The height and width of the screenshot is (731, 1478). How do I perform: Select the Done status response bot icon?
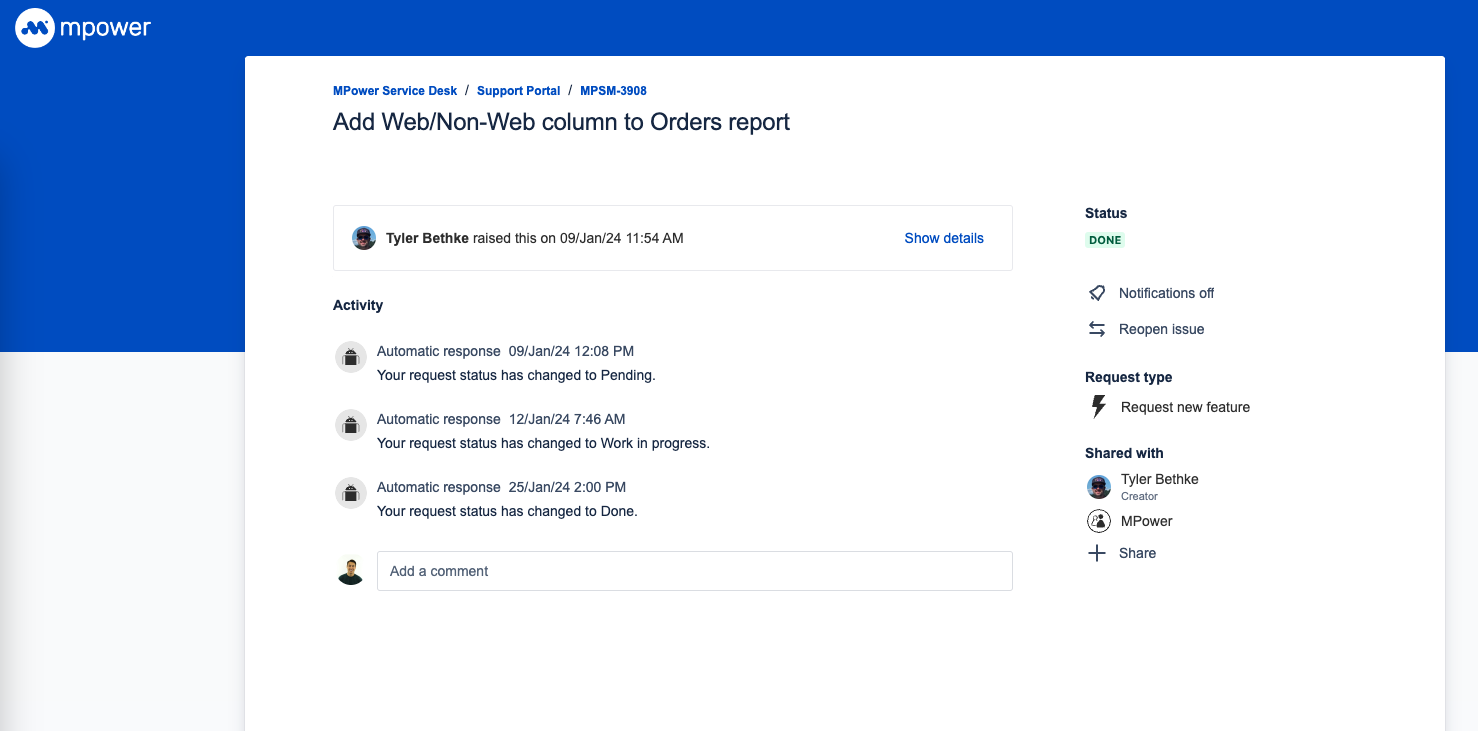(x=351, y=493)
